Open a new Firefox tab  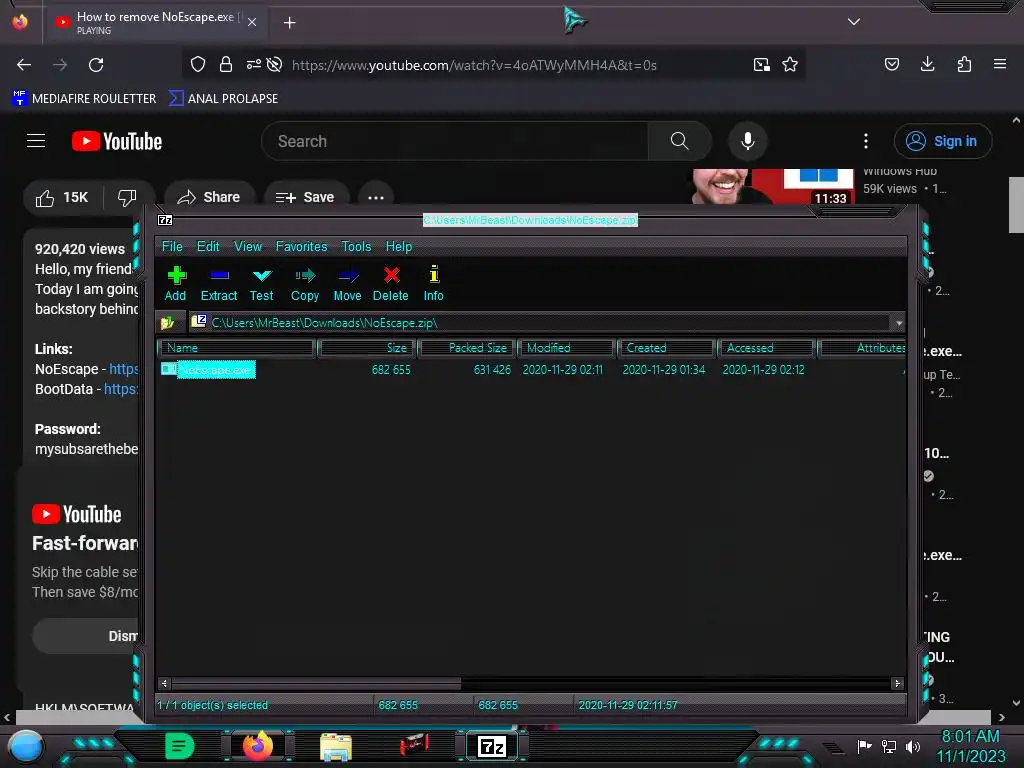[289, 23]
